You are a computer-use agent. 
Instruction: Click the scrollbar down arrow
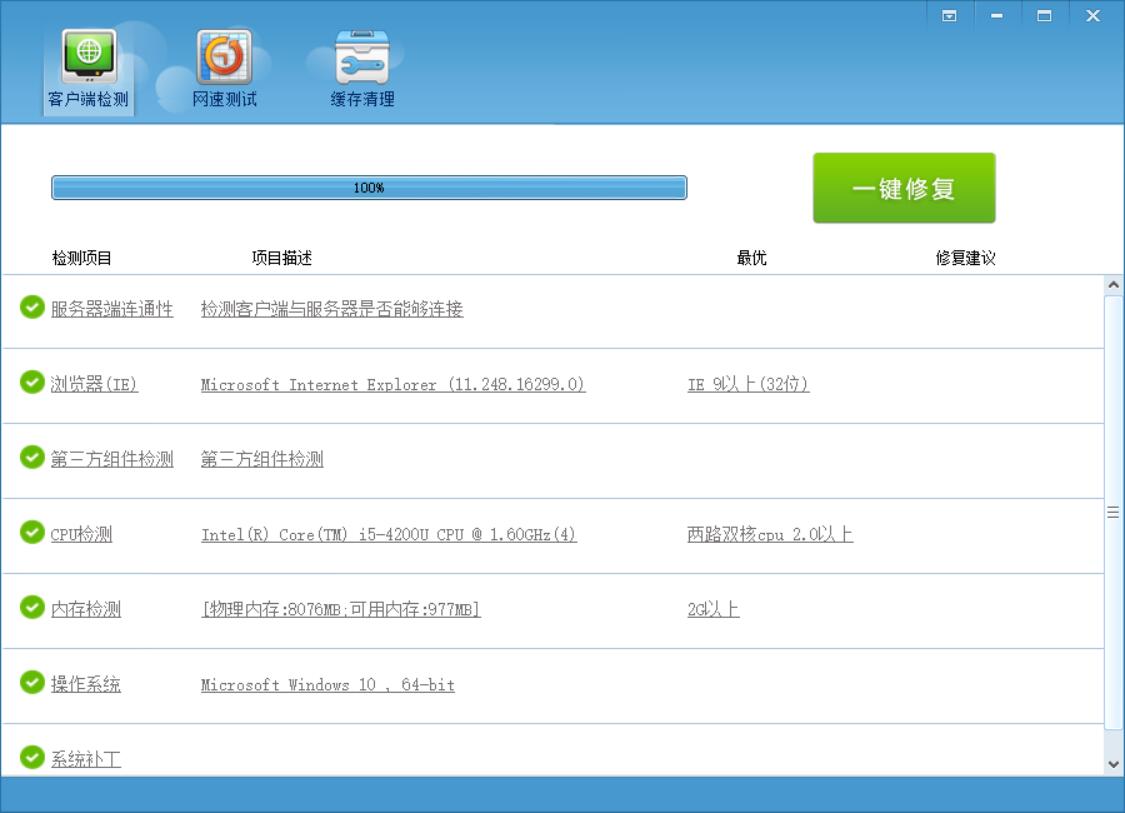(1114, 764)
